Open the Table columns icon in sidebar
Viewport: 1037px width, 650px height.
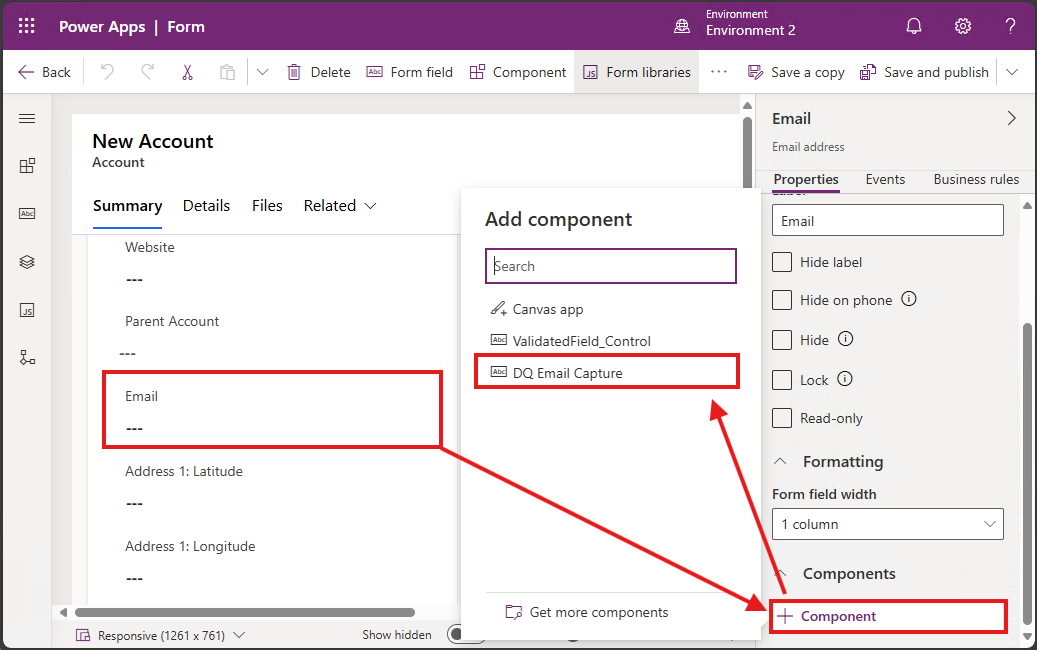coord(27,214)
